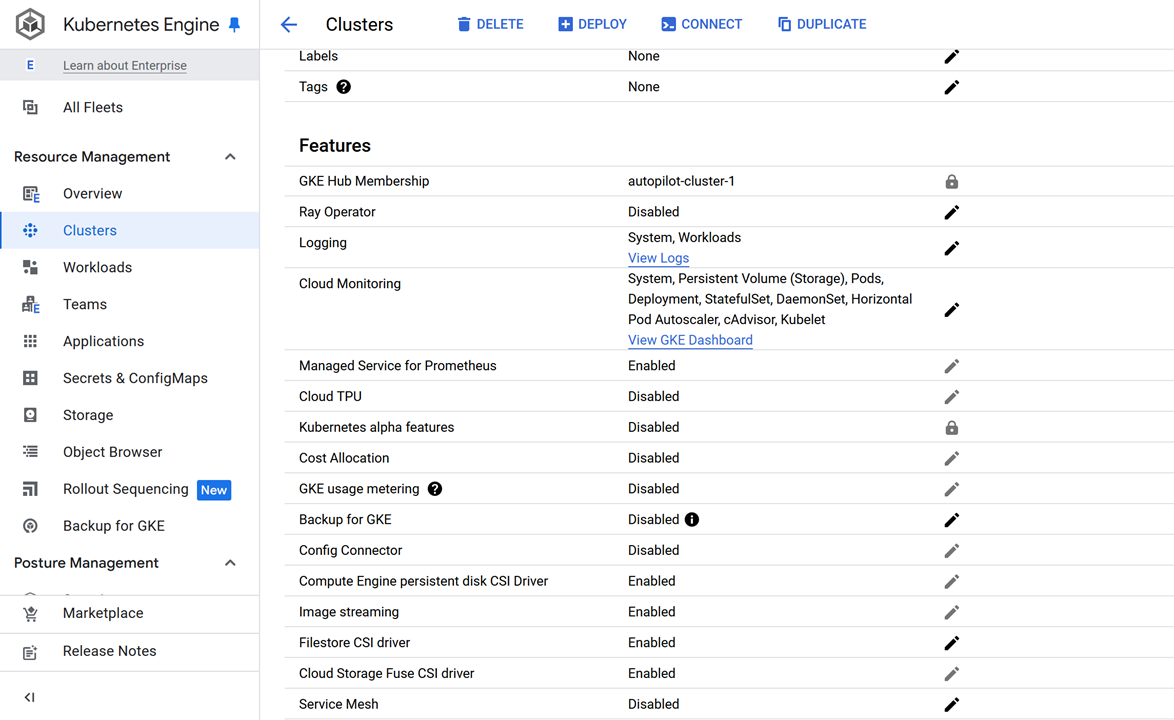The image size is (1174, 720).
Task: Connect to the cluster
Action: tap(702, 25)
